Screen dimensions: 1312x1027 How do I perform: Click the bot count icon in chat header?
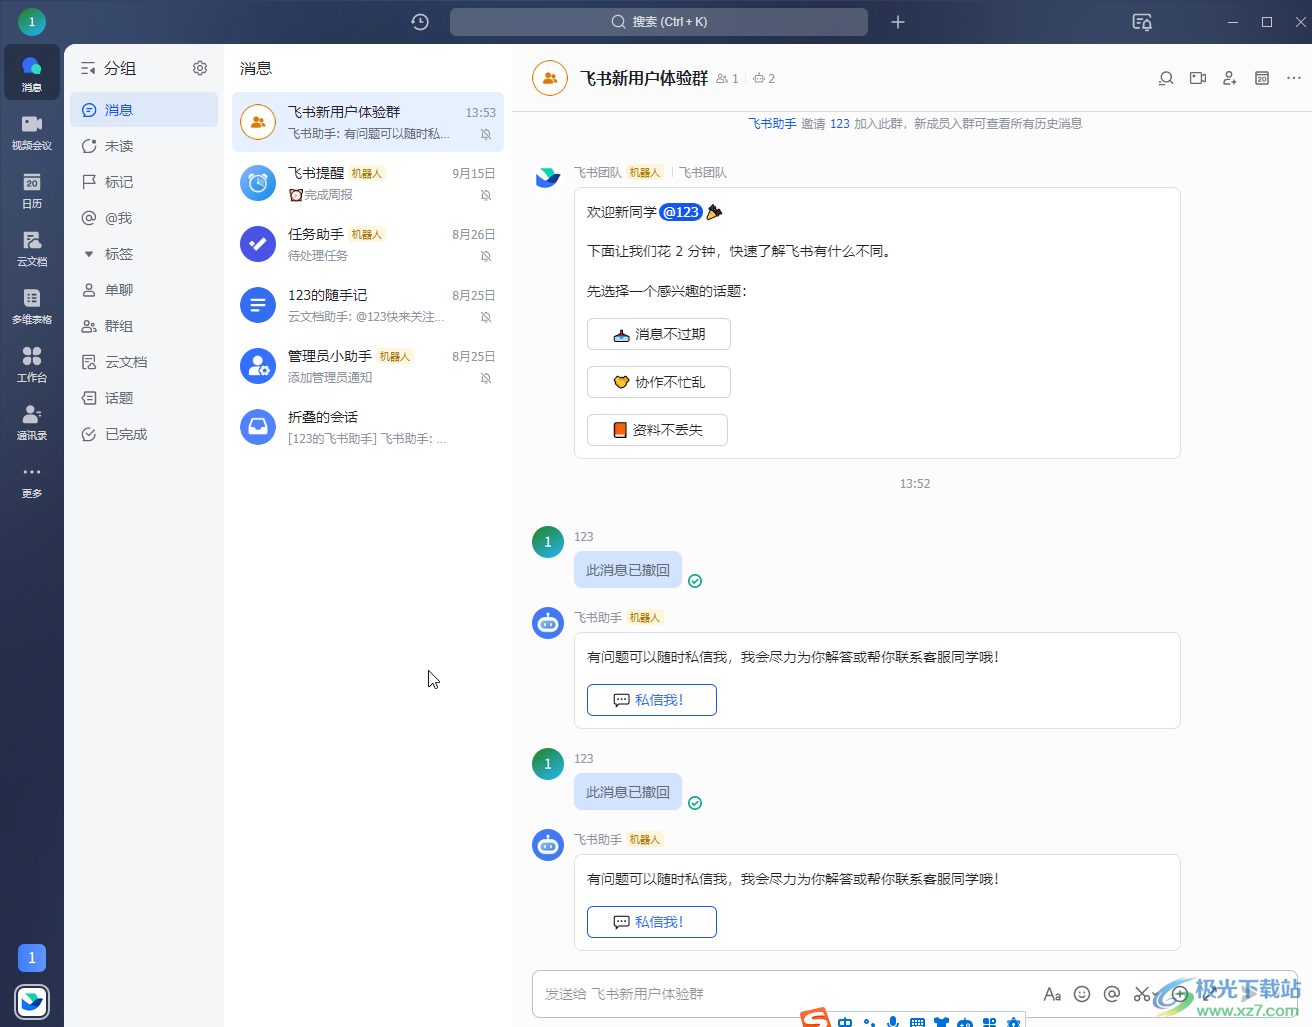click(764, 78)
